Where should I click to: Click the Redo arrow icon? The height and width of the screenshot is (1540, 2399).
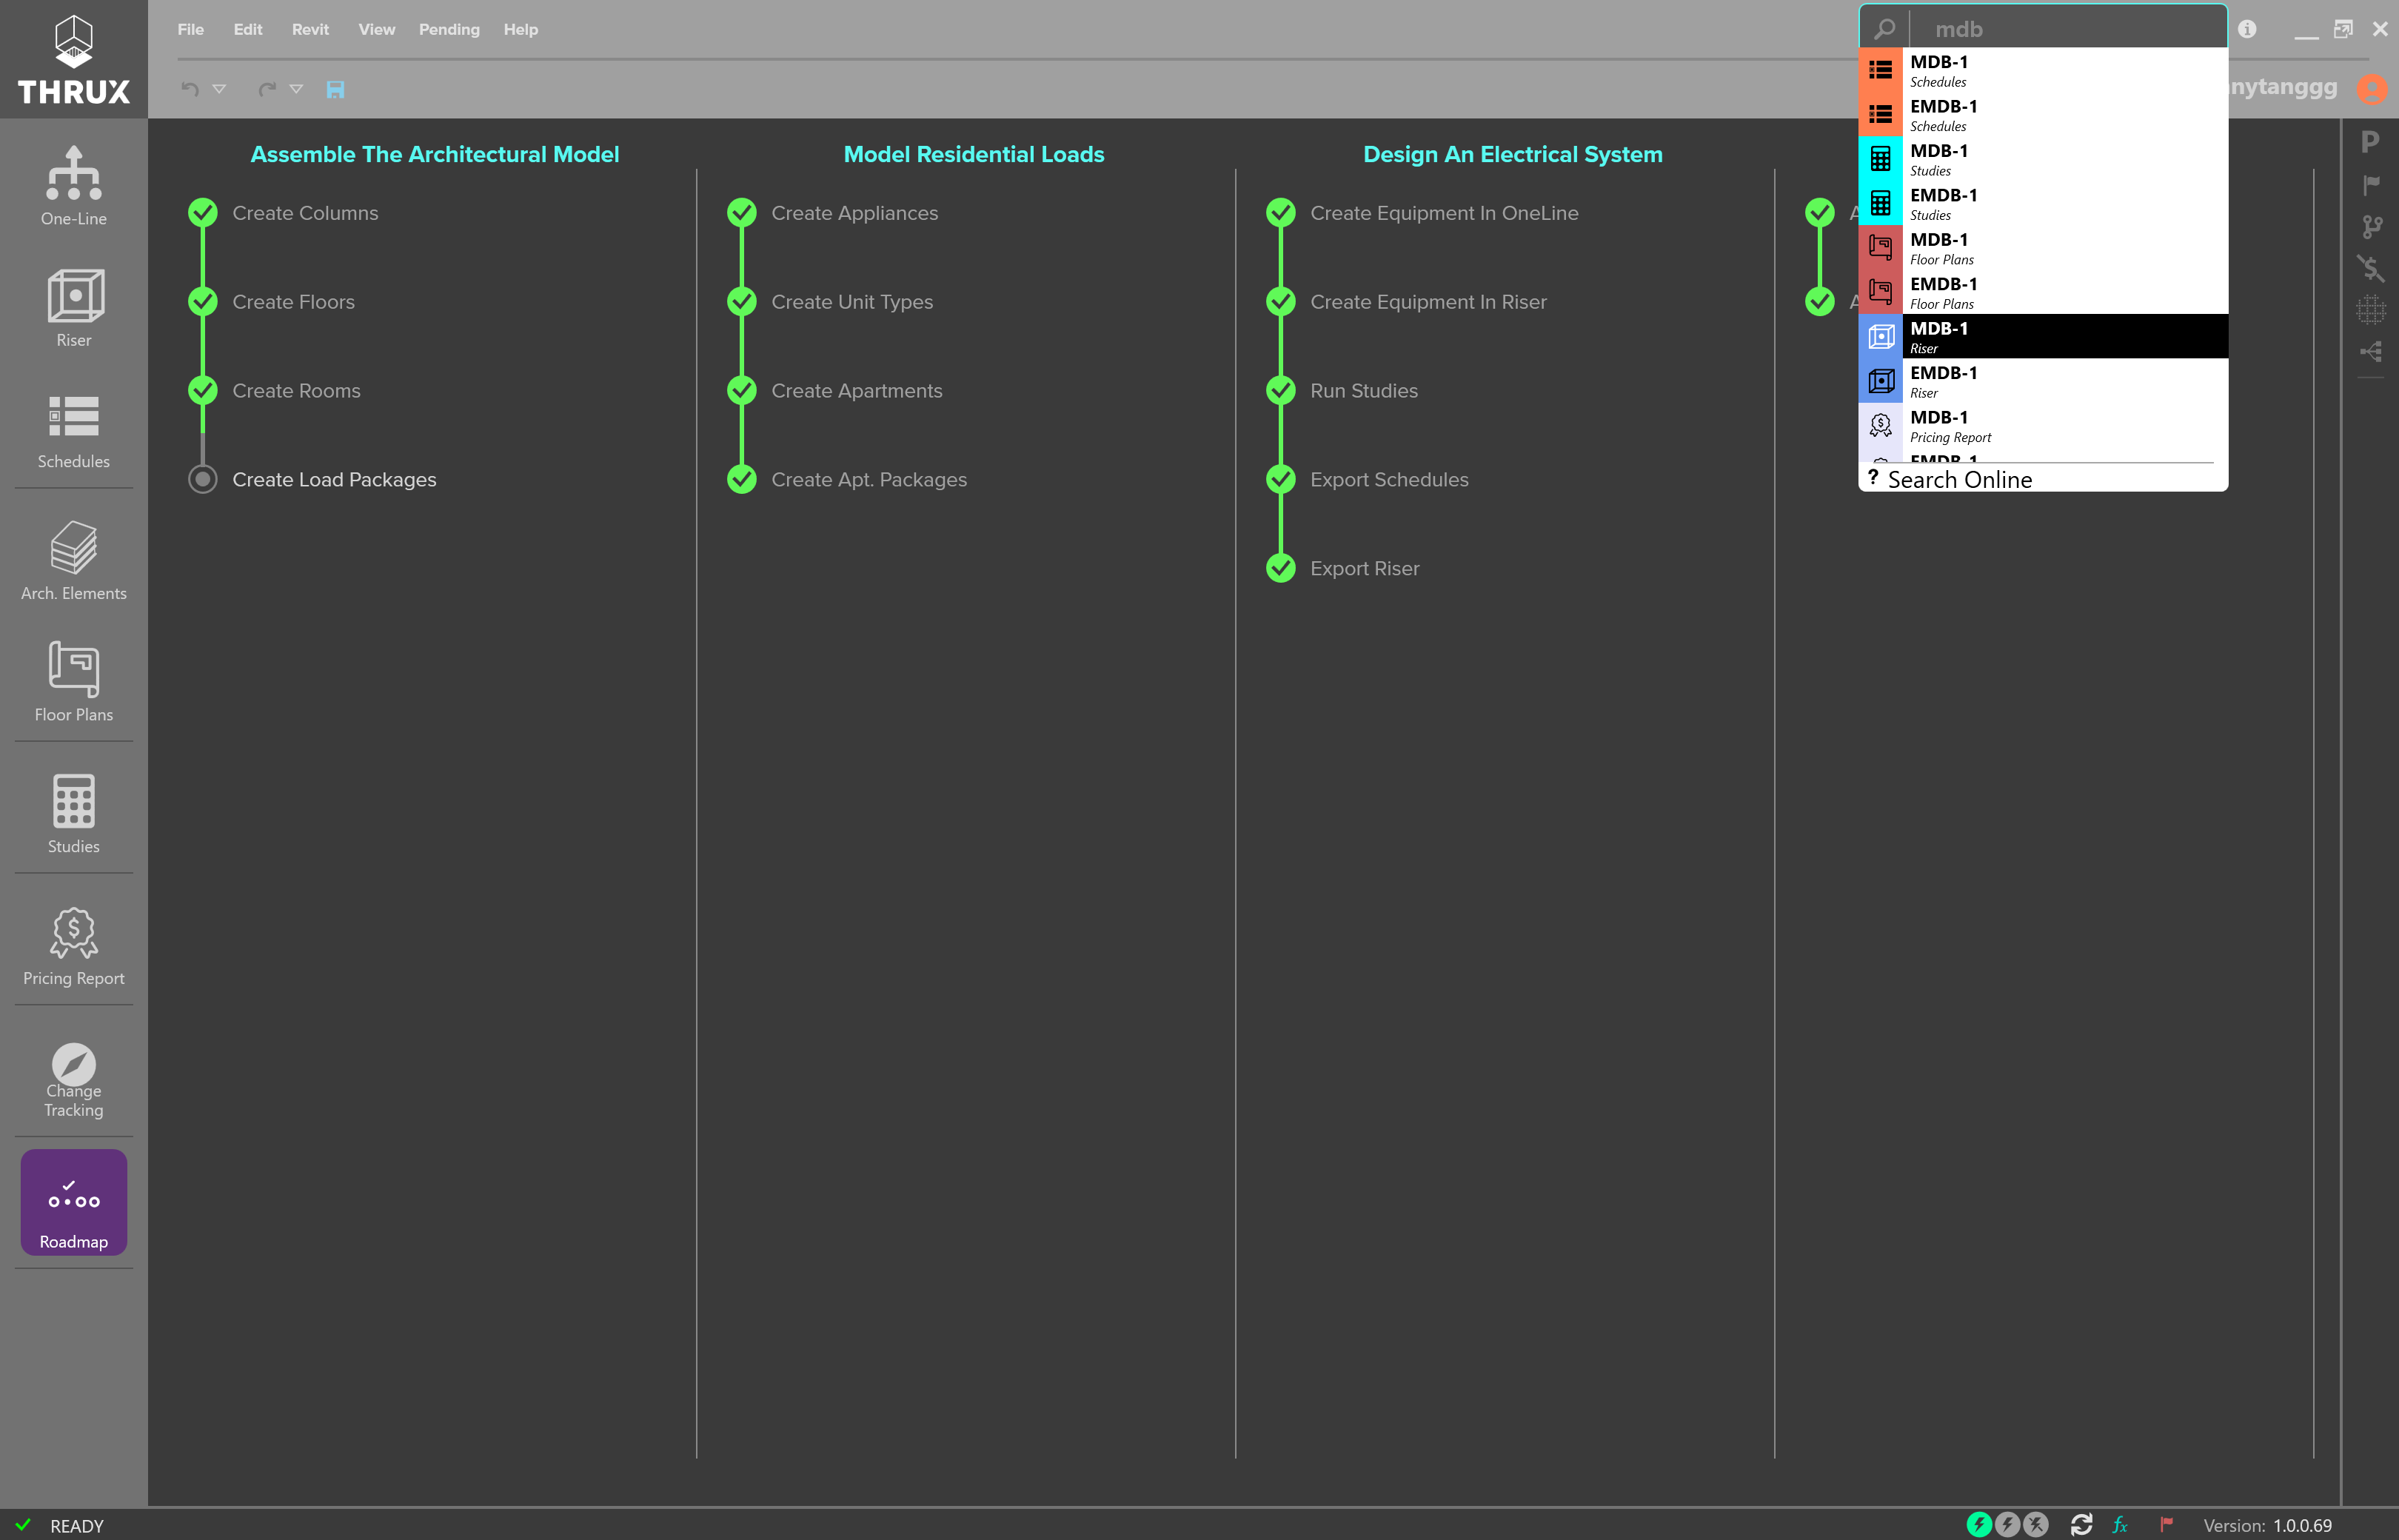pos(267,89)
